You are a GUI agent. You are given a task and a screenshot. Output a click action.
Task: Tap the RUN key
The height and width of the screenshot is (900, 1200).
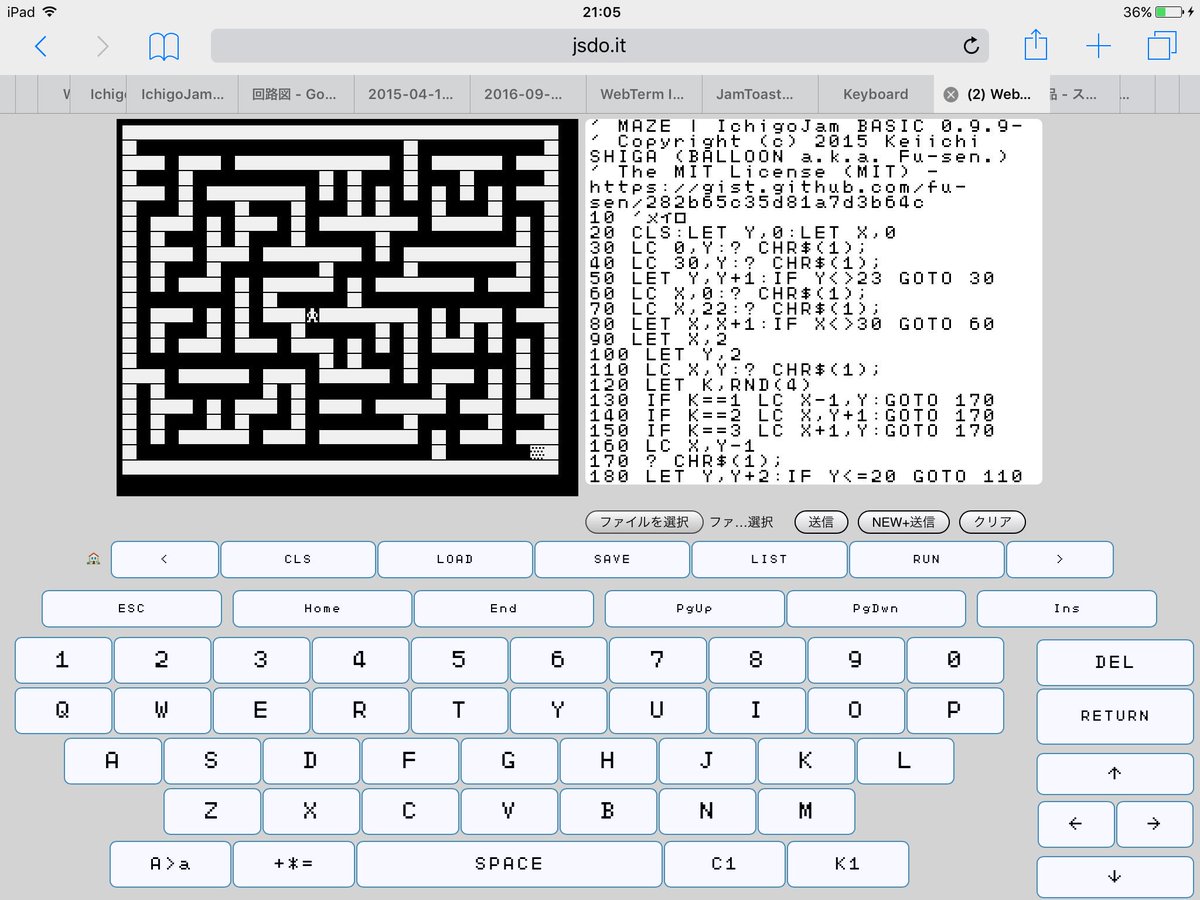[x=926, y=559]
